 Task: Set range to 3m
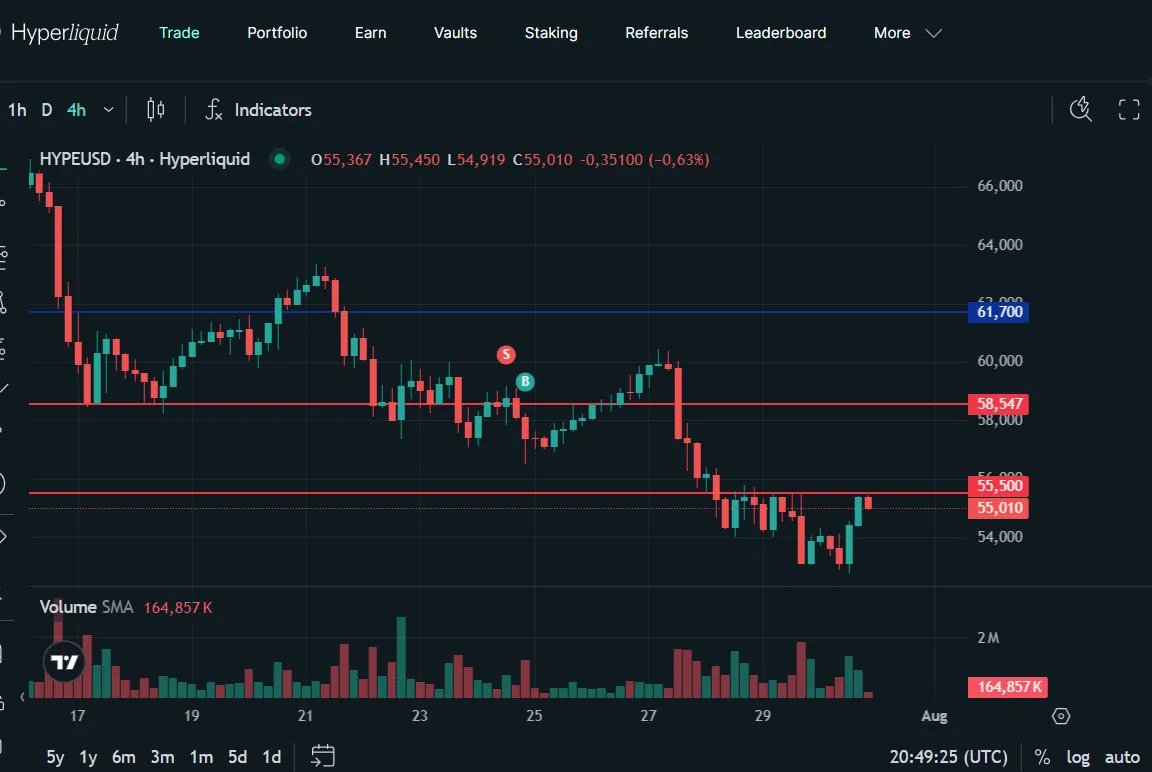(x=162, y=757)
